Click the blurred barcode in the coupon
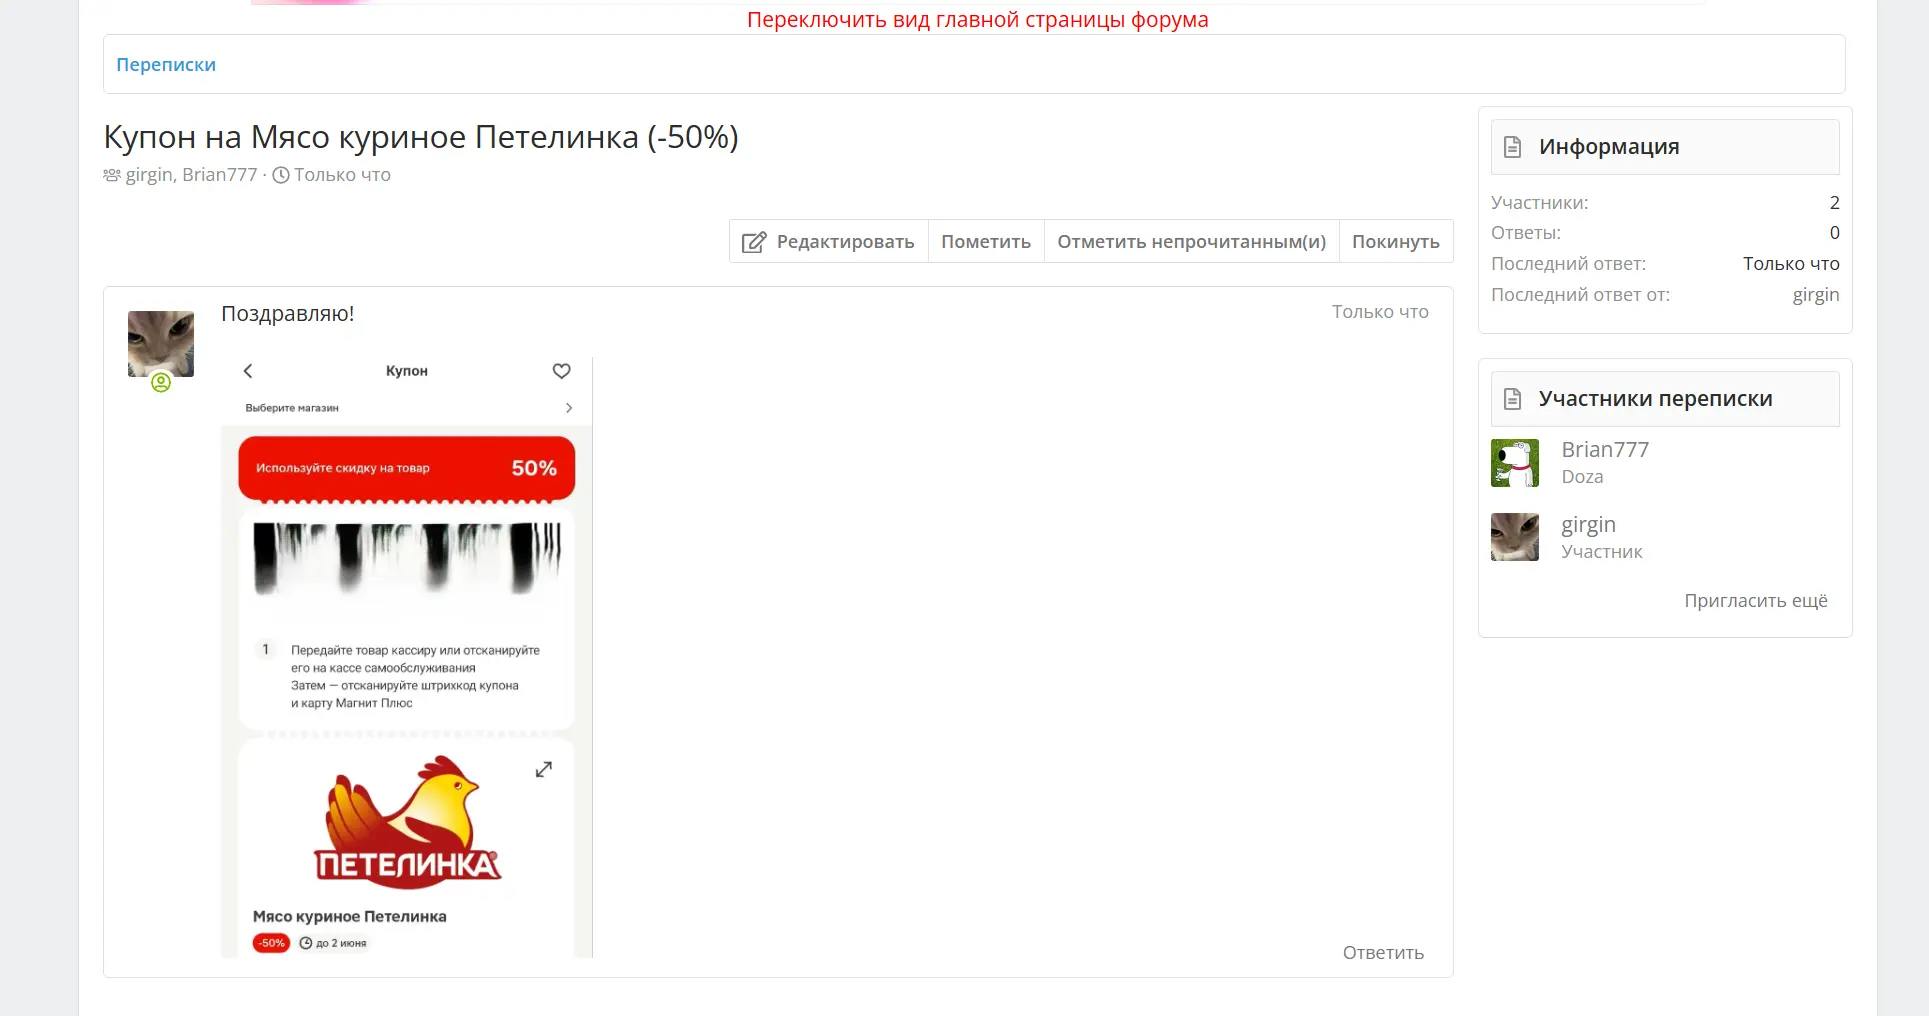Screen dimensions: 1929x1016 coord(407,557)
